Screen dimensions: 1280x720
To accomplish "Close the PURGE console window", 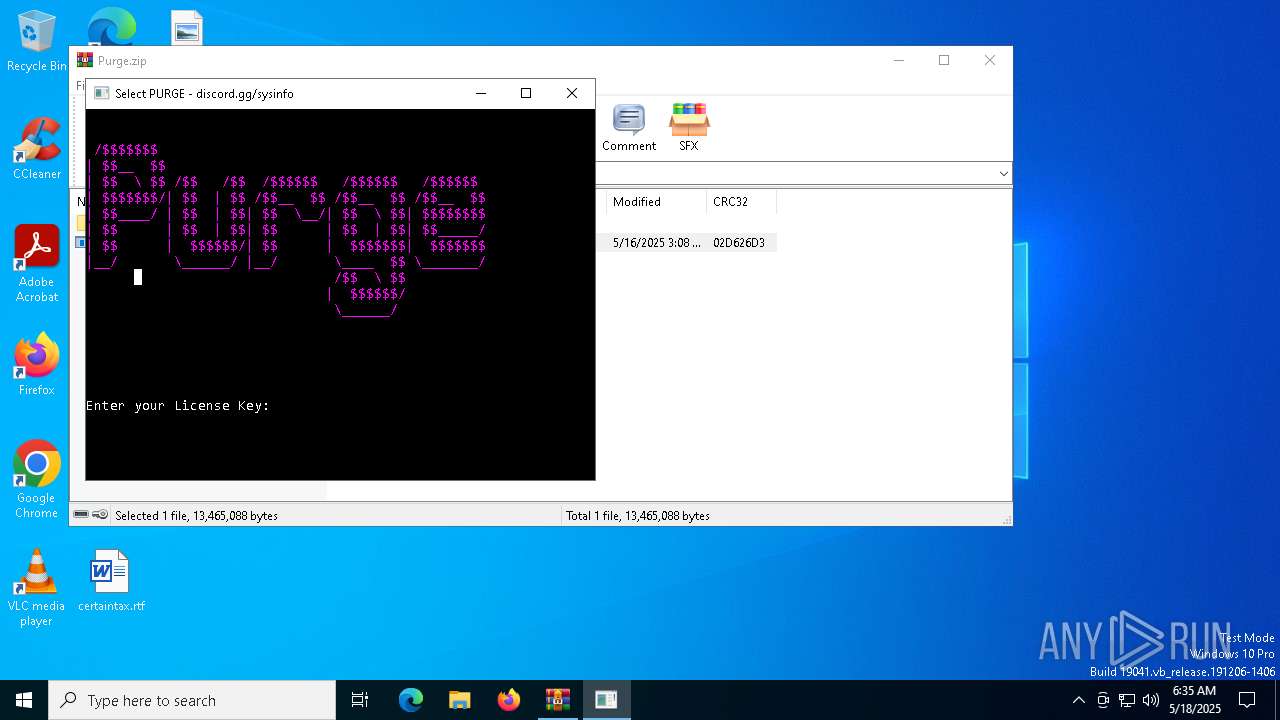I will pos(572,93).
